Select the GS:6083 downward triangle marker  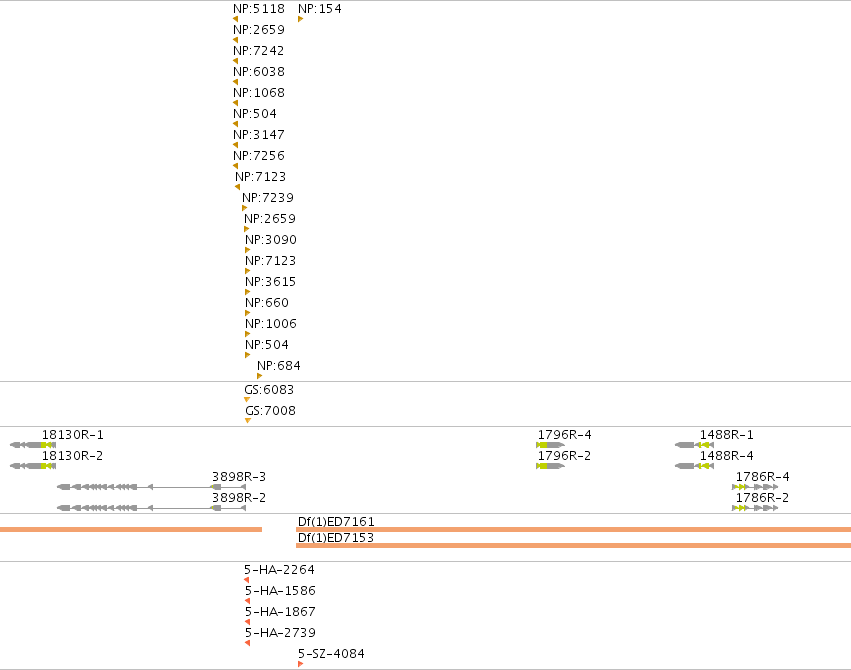[247, 400]
